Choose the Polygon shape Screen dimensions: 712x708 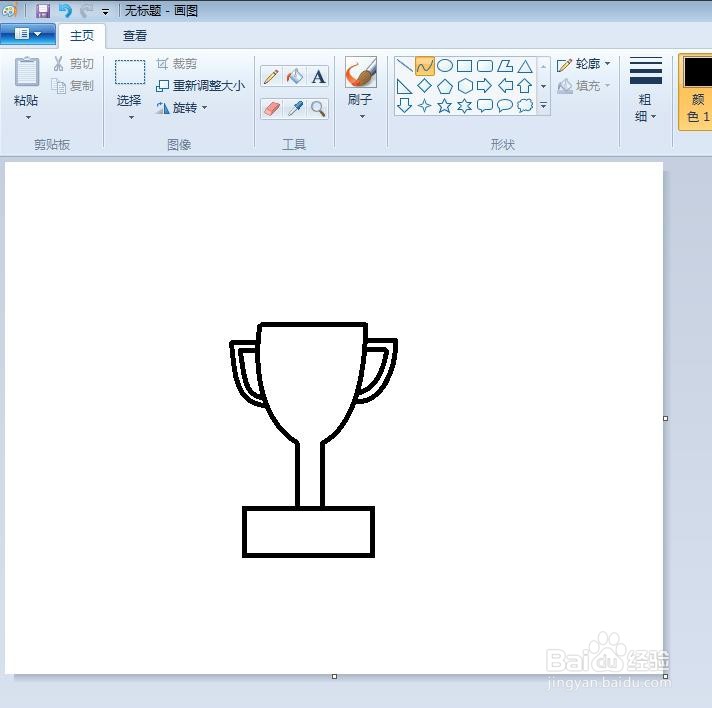pos(505,66)
